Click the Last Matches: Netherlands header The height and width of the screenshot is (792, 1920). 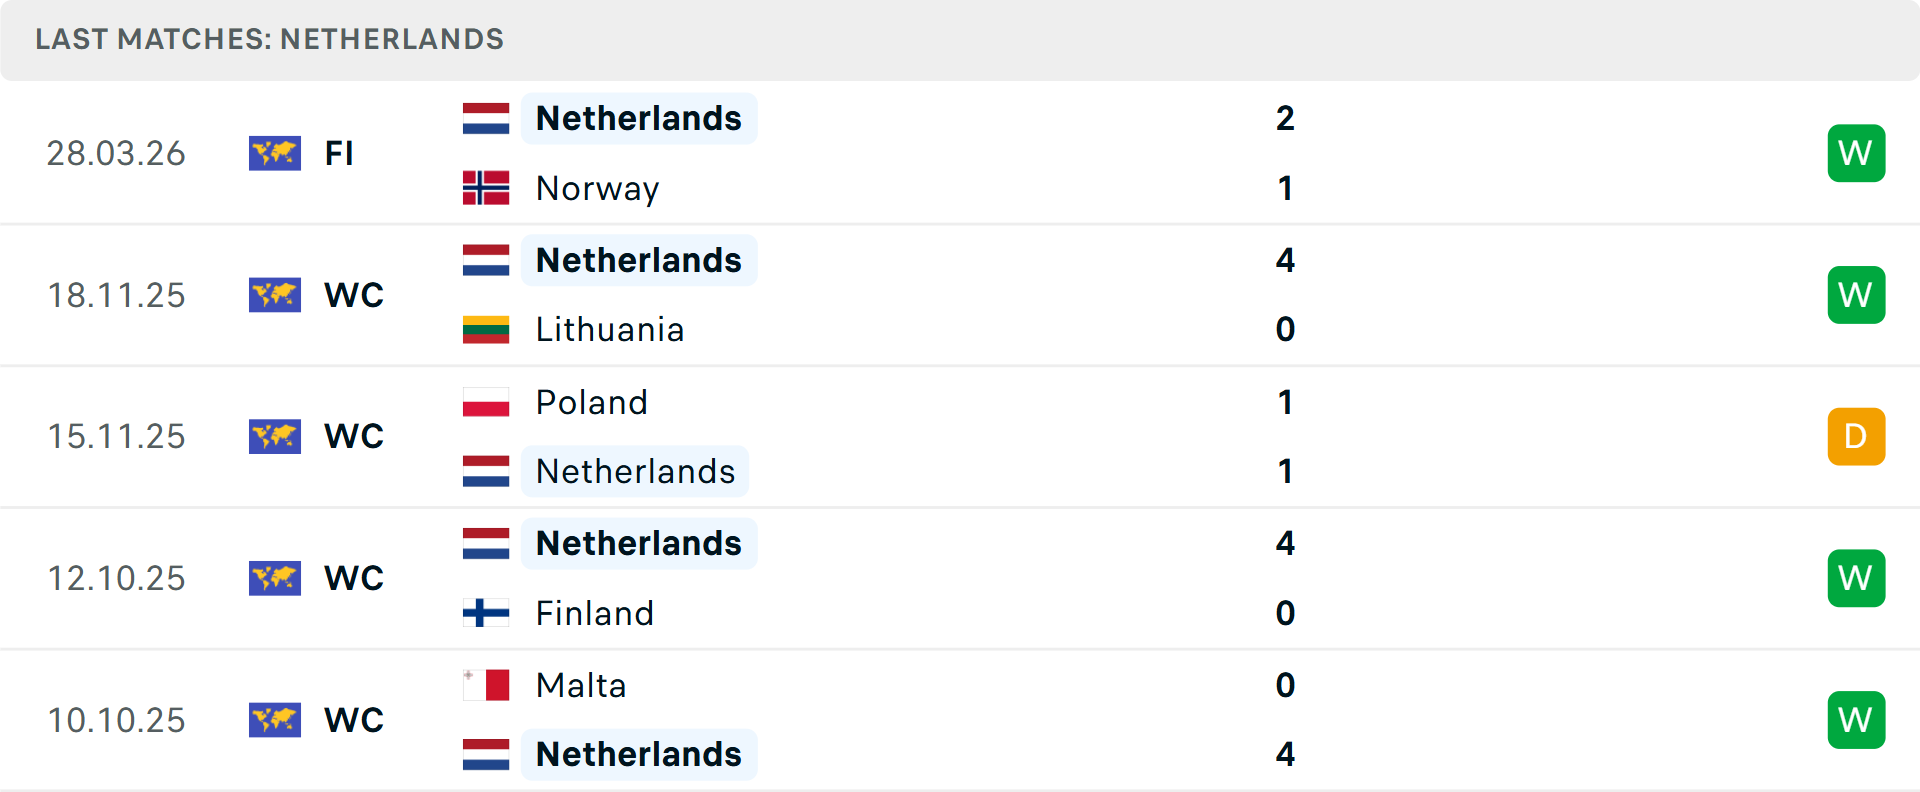click(x=269, y=39)
